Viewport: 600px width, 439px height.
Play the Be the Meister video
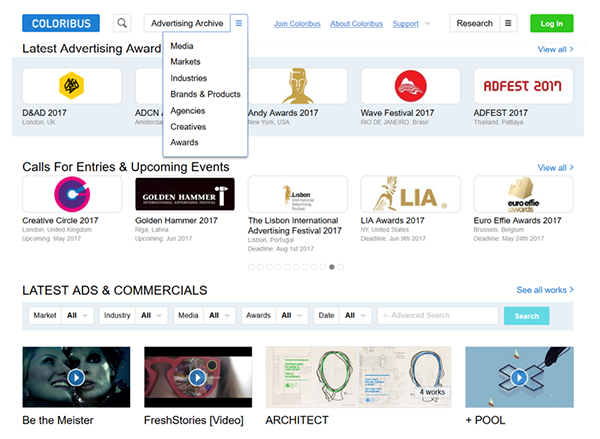(76, 377)
